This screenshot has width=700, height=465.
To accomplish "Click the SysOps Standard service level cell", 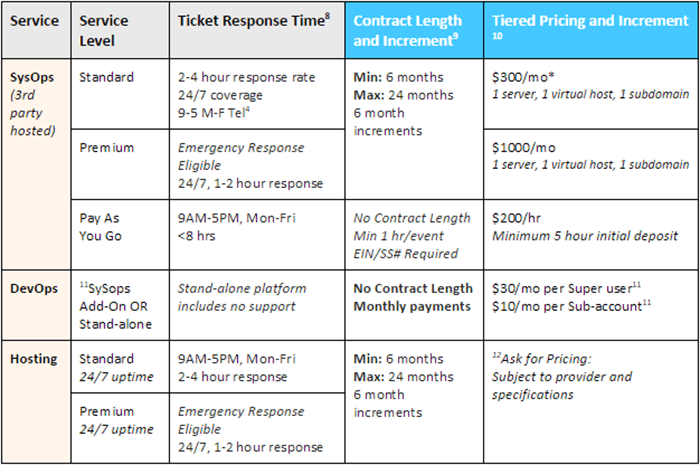I will tap(106, 76).
